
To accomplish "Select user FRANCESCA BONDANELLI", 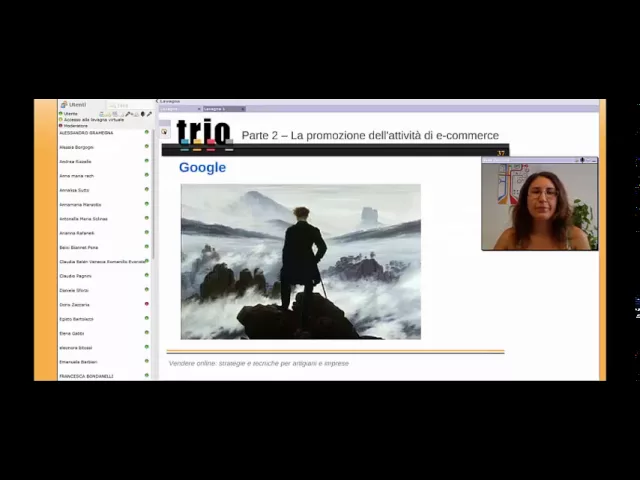I will click(86, 376).
